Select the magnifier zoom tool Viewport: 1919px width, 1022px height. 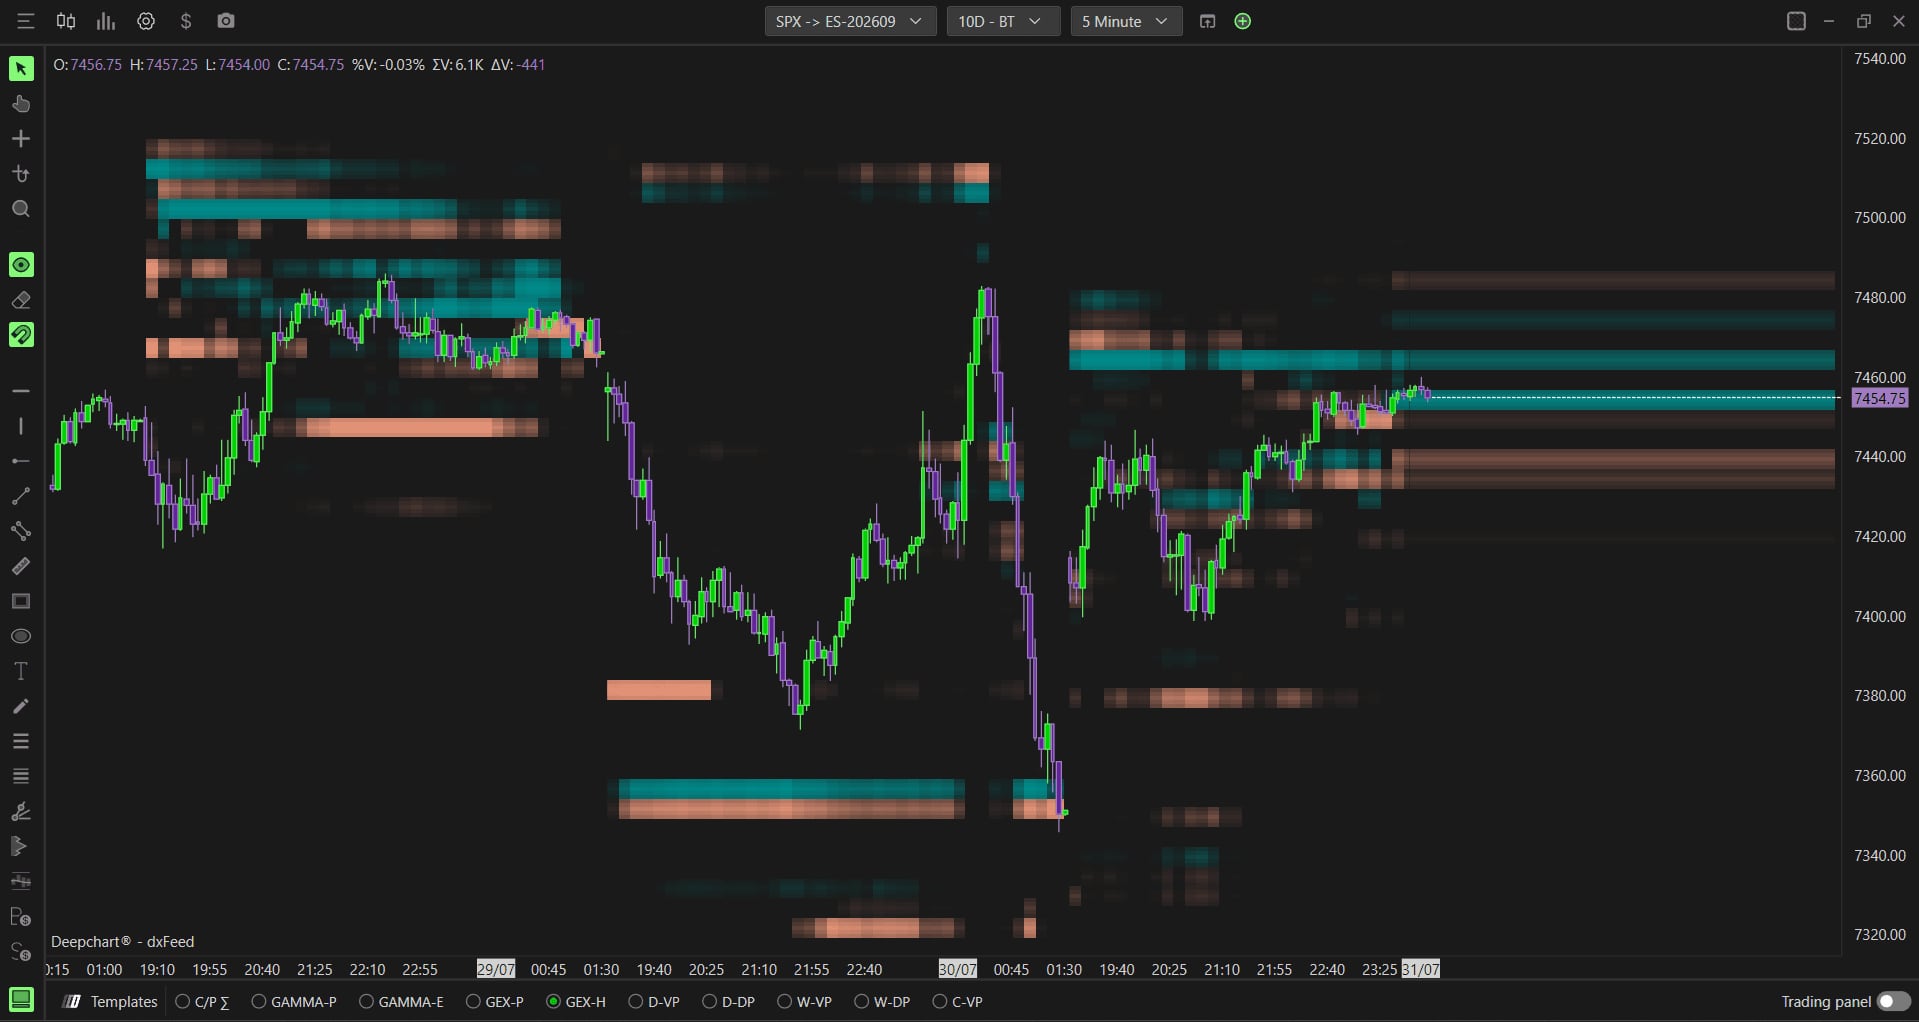pyautogui.click(x=21, y=209)
